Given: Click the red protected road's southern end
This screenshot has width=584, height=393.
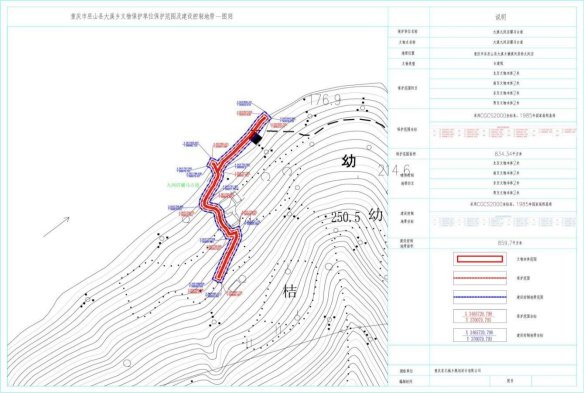Looking at the screenshot, I should pos(218,277).
